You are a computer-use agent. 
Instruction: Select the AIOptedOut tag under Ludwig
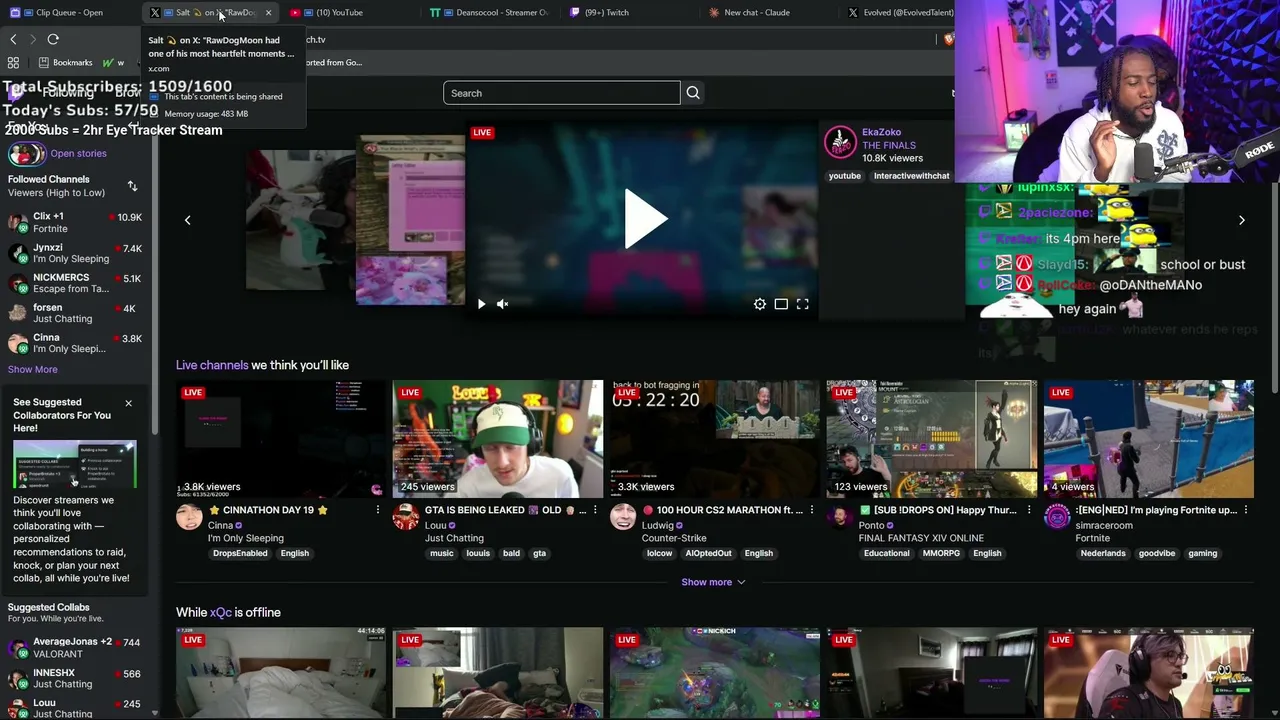click(708, 553)
